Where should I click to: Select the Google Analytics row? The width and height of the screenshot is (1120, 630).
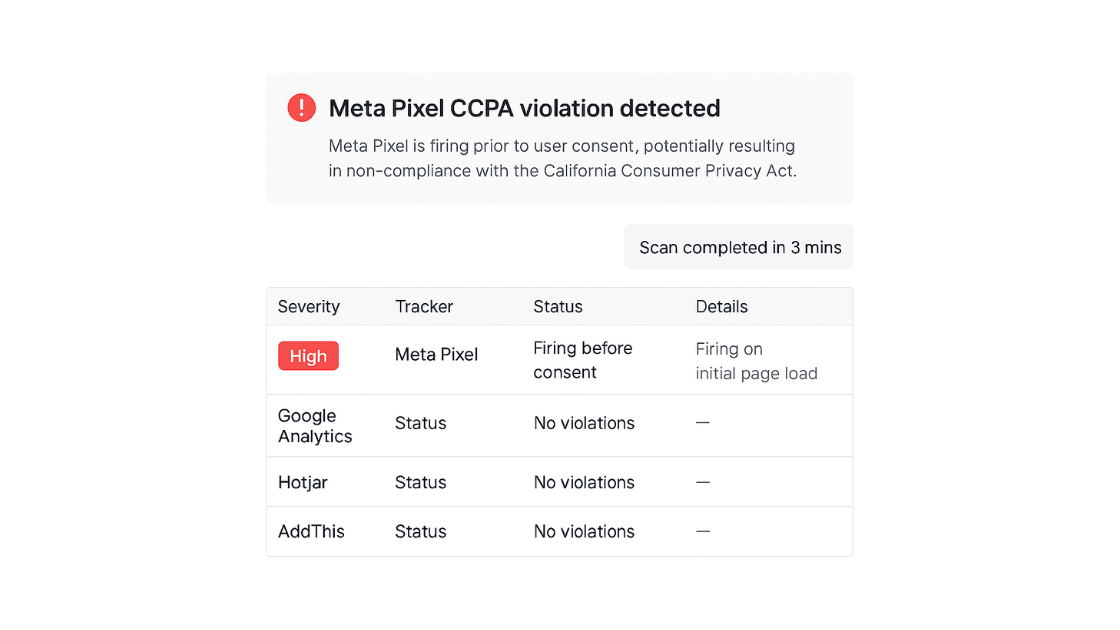click(x=315, y=425)
